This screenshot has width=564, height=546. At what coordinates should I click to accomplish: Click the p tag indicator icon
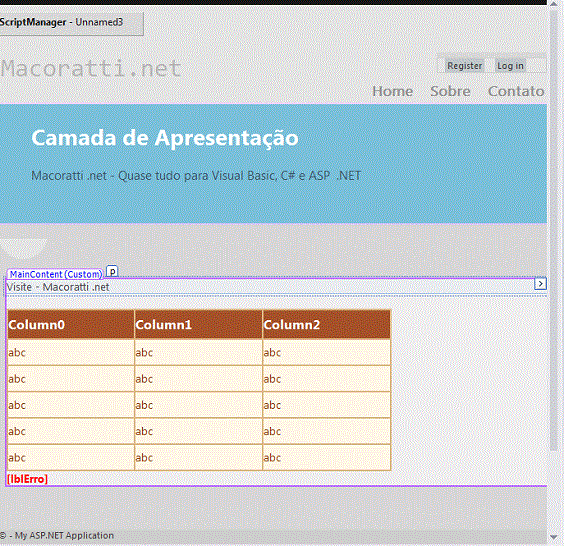point(112,272)
